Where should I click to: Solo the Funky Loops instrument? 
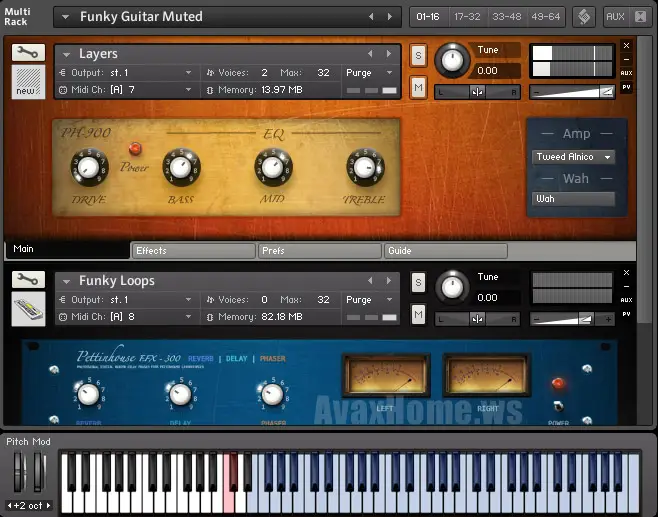tap(418, 282)
